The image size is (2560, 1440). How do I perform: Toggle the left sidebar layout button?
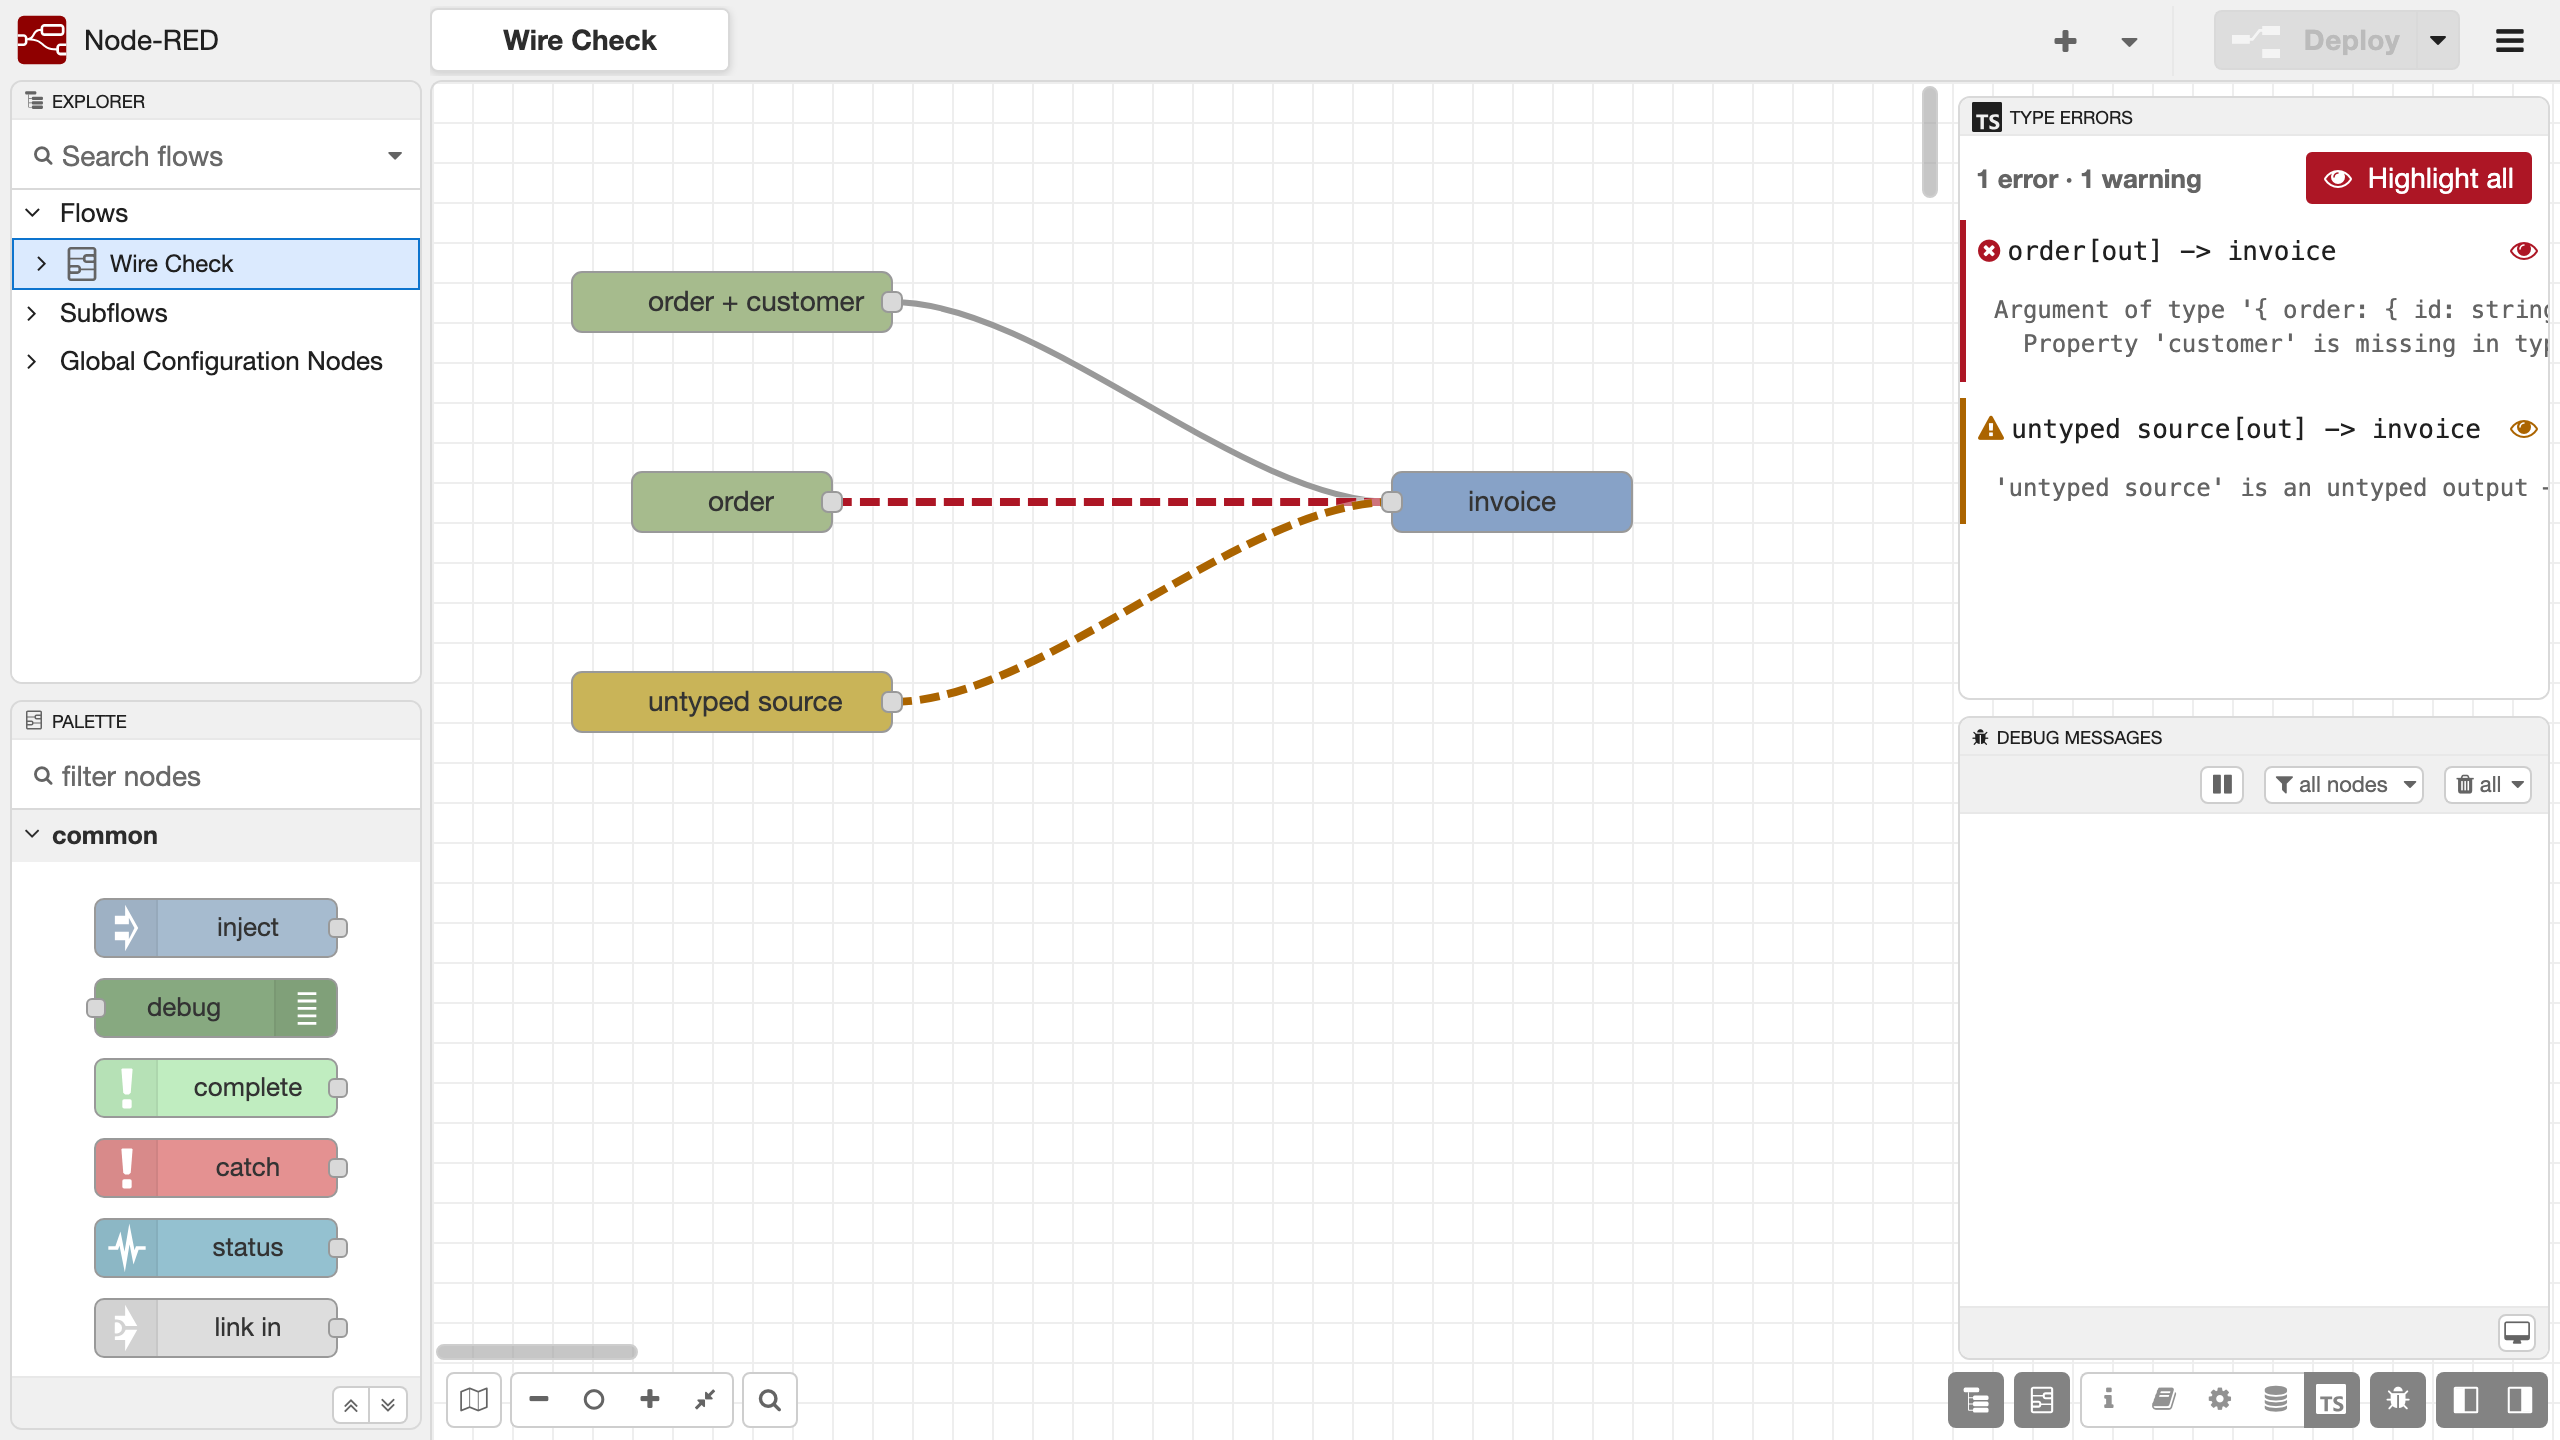coord(2465,1400)
